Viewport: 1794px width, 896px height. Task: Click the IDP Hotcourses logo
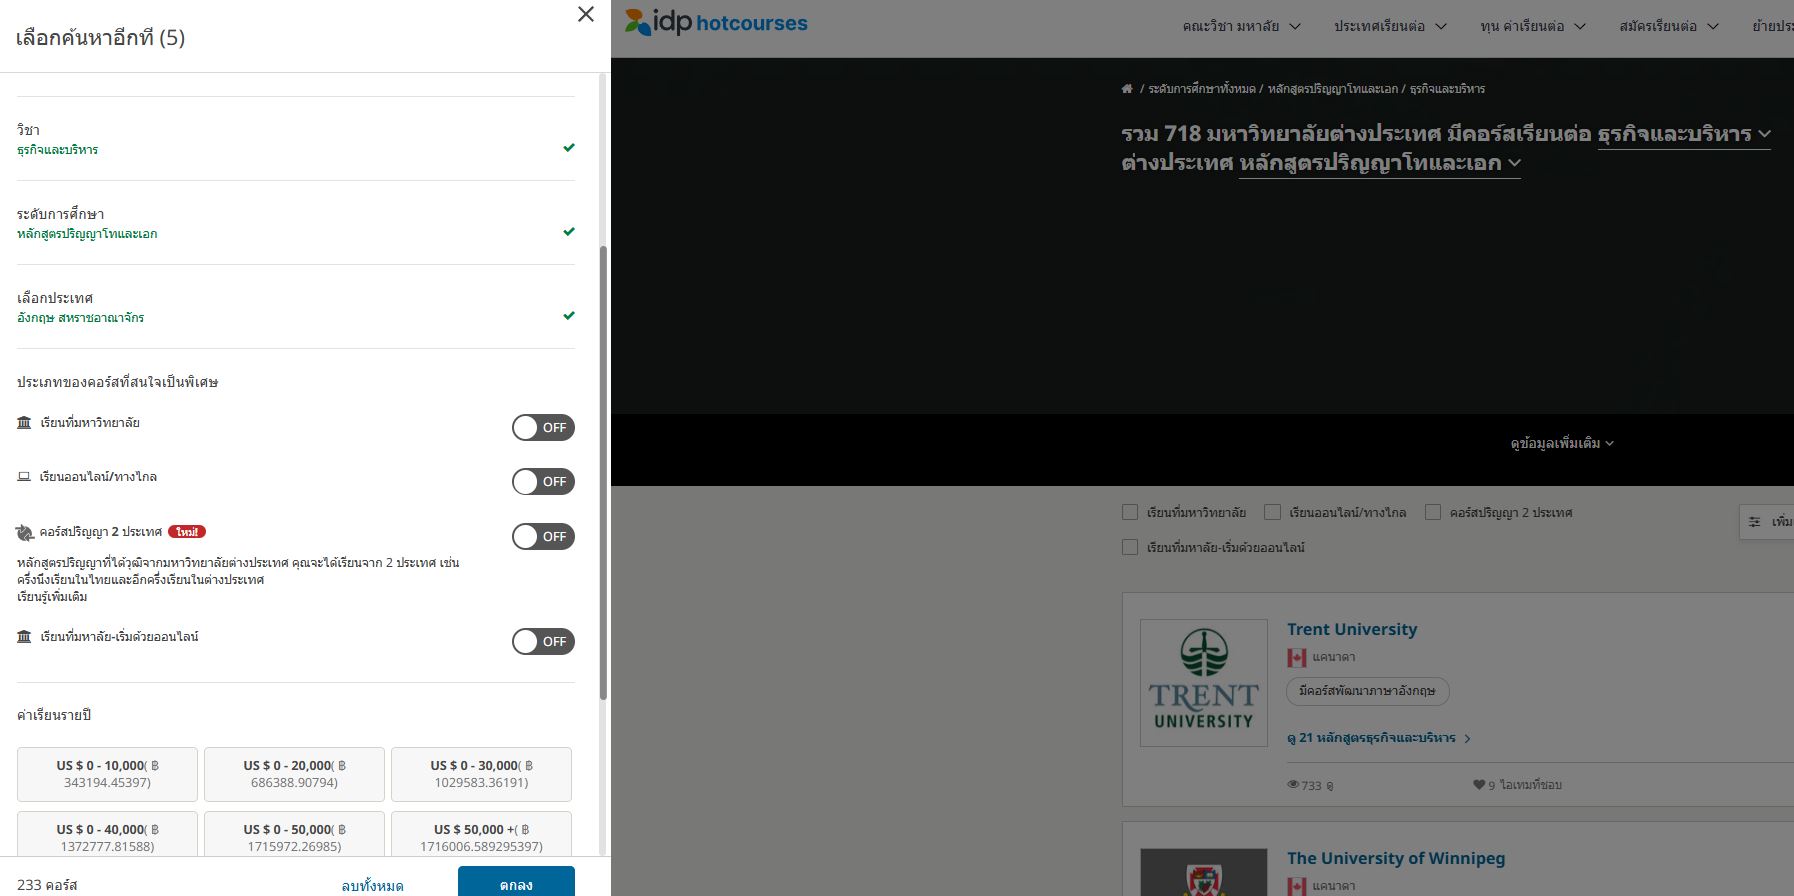tap(716, 22)
